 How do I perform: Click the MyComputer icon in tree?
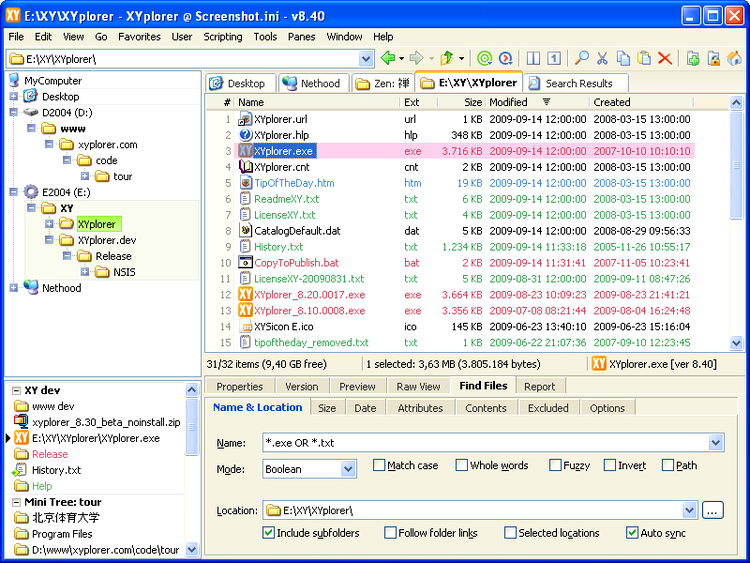point(14,80)
